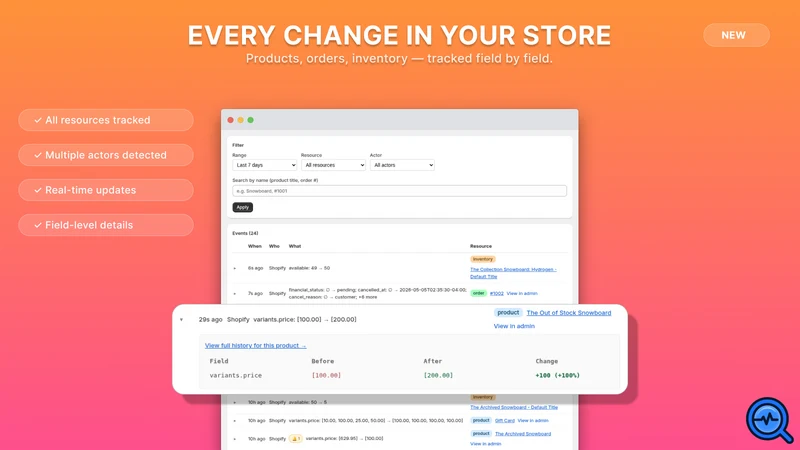Click the Apply filter button
Viewport: 800px width, 450px height.
coord(242,207)
